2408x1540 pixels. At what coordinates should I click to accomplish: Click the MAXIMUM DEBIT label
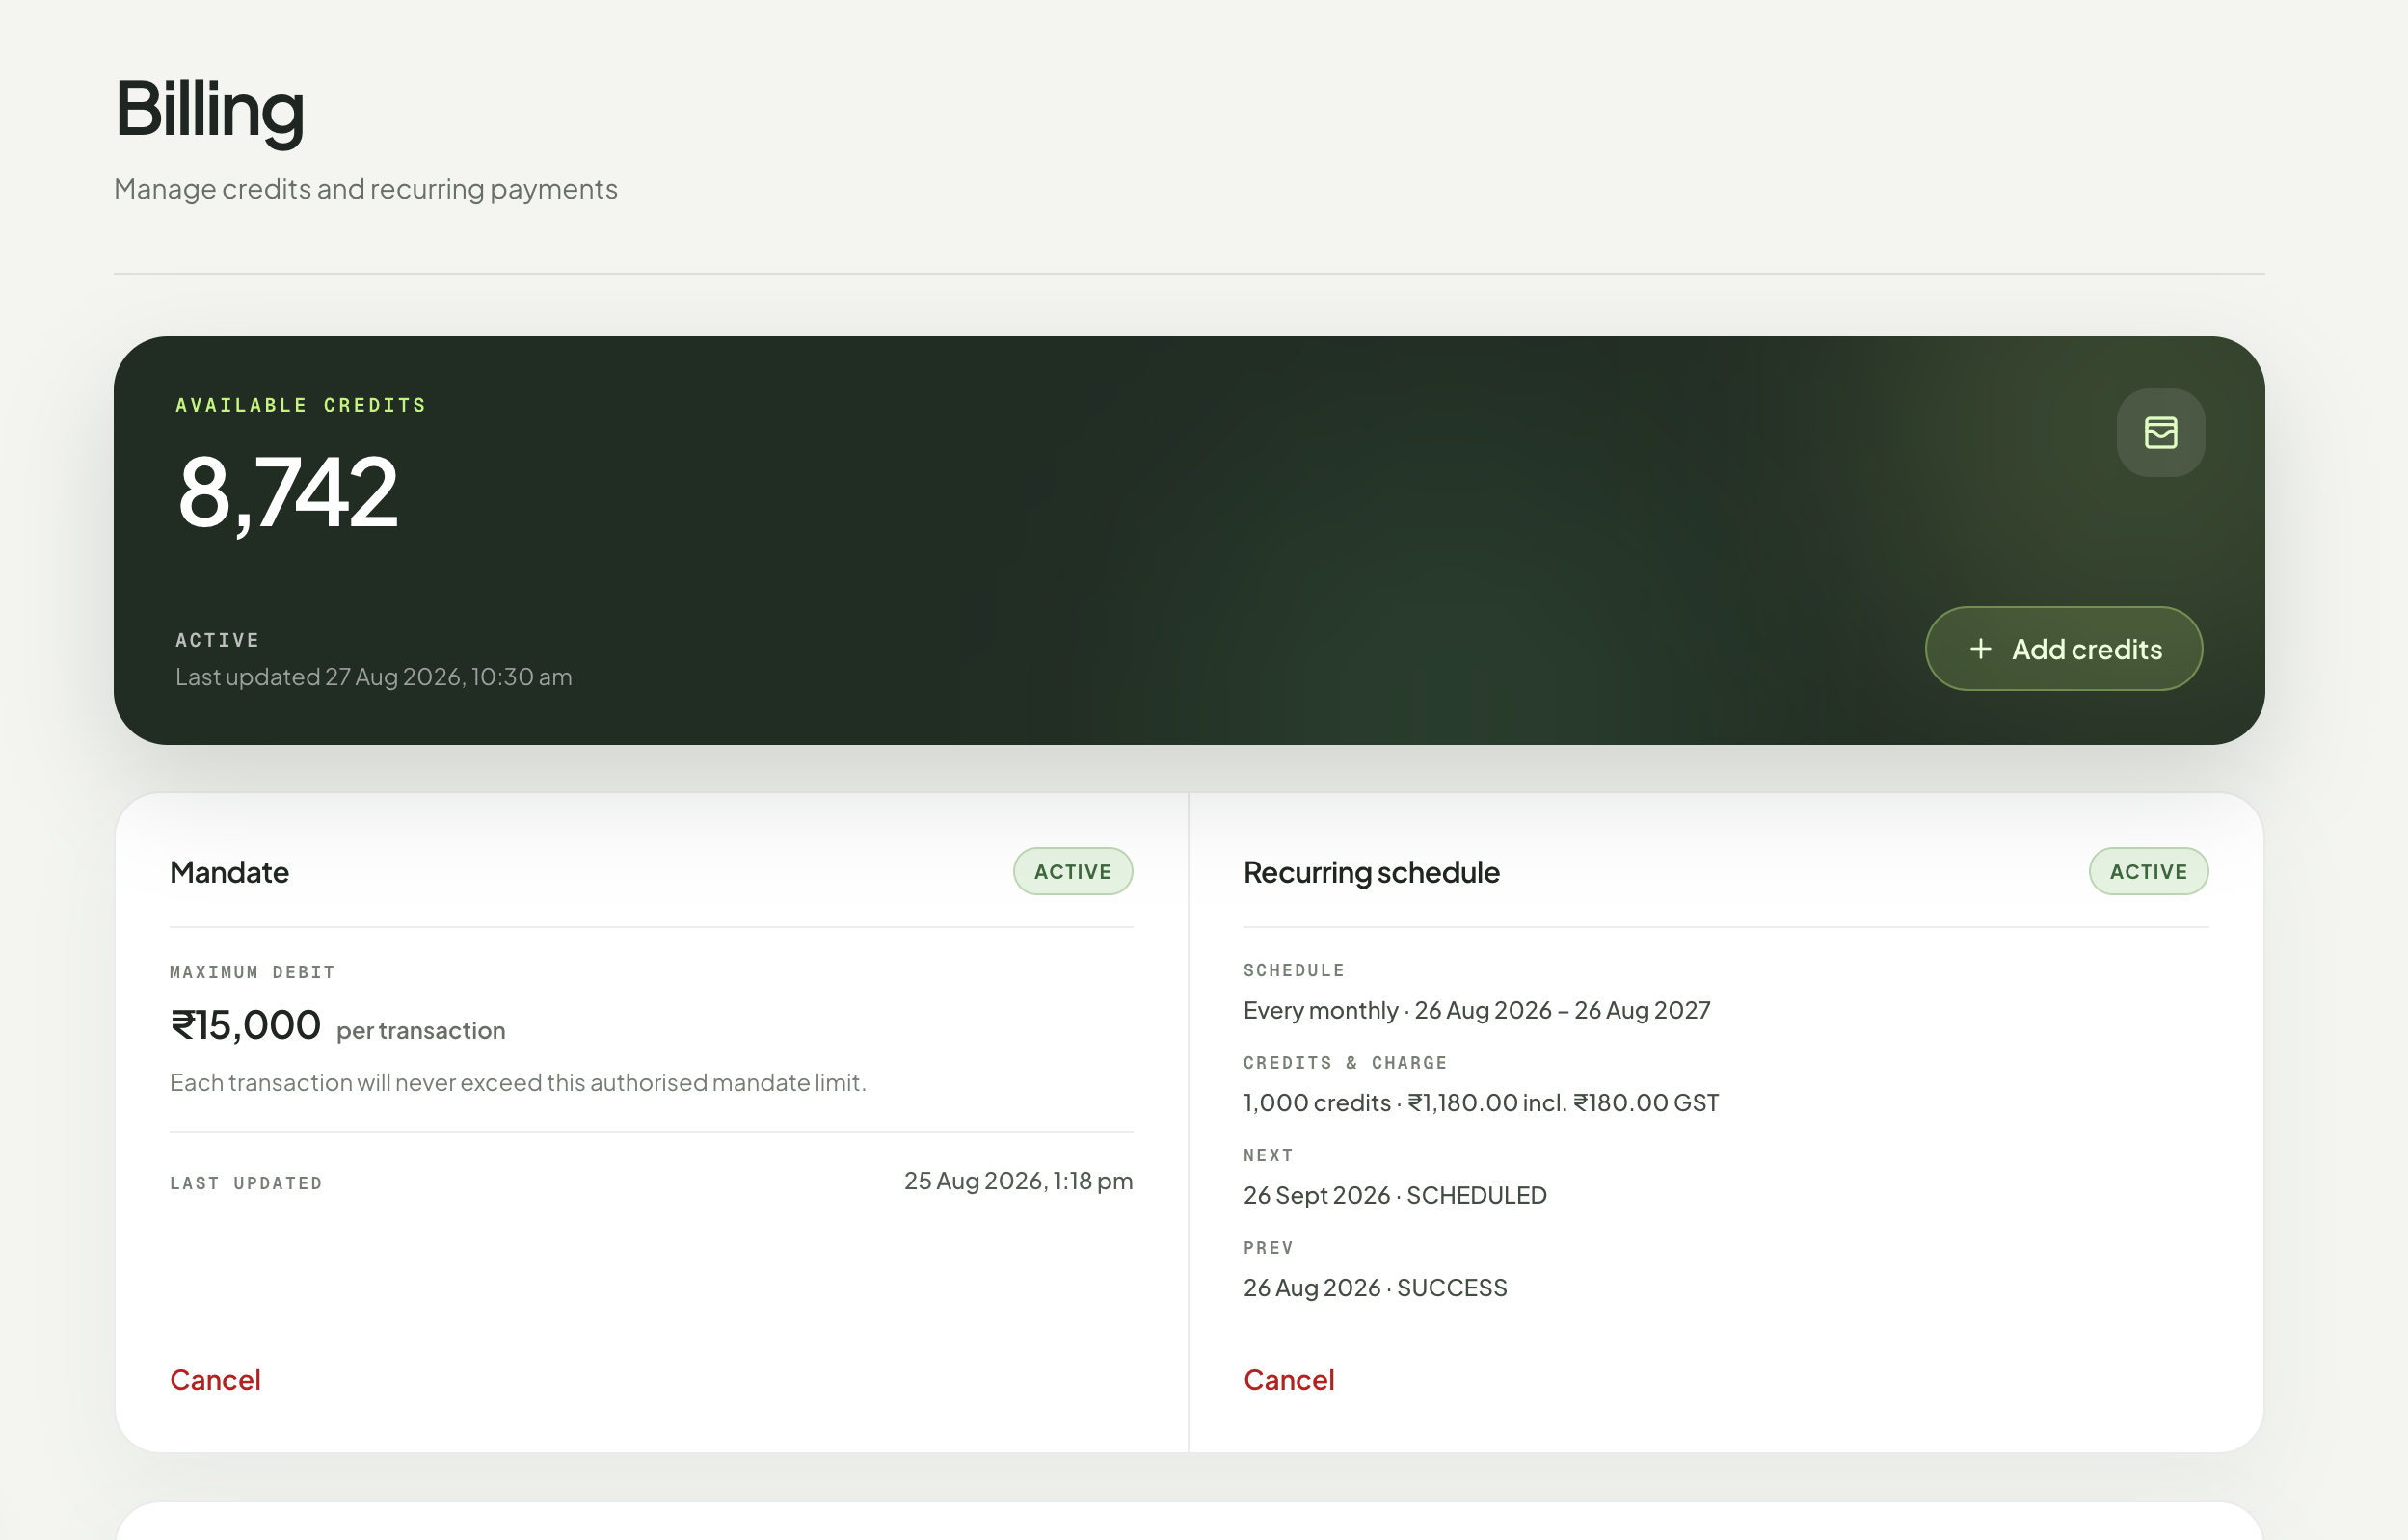(252, 972)
